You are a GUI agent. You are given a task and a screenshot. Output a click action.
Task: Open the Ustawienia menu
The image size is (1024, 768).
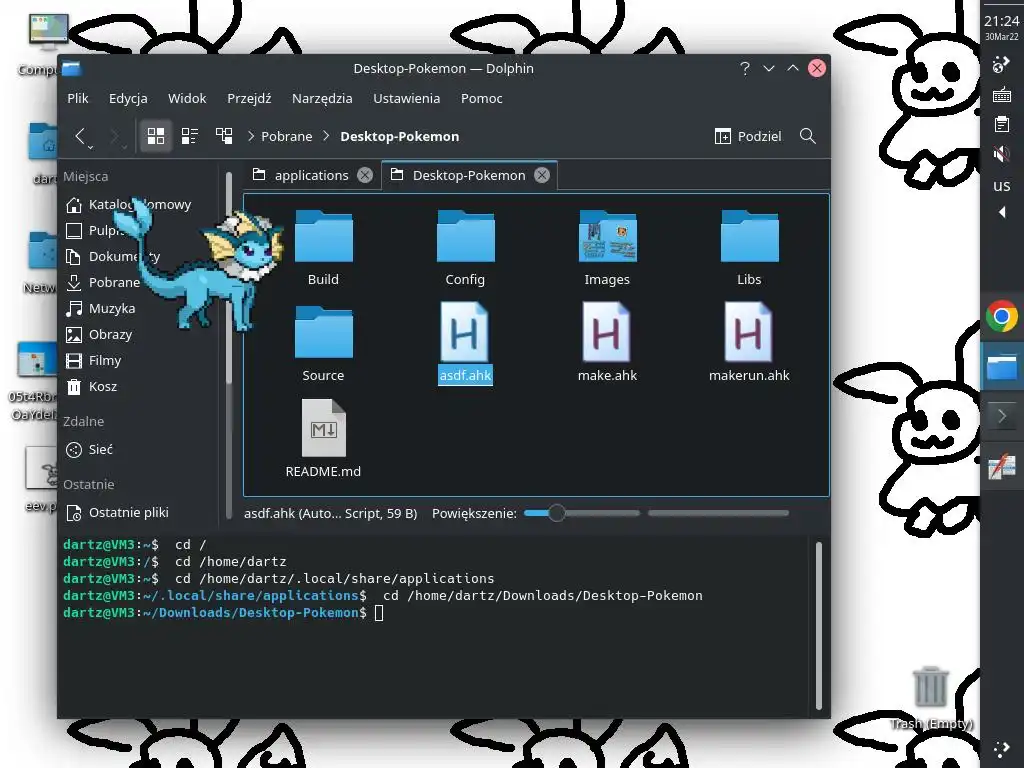[406, 98]
